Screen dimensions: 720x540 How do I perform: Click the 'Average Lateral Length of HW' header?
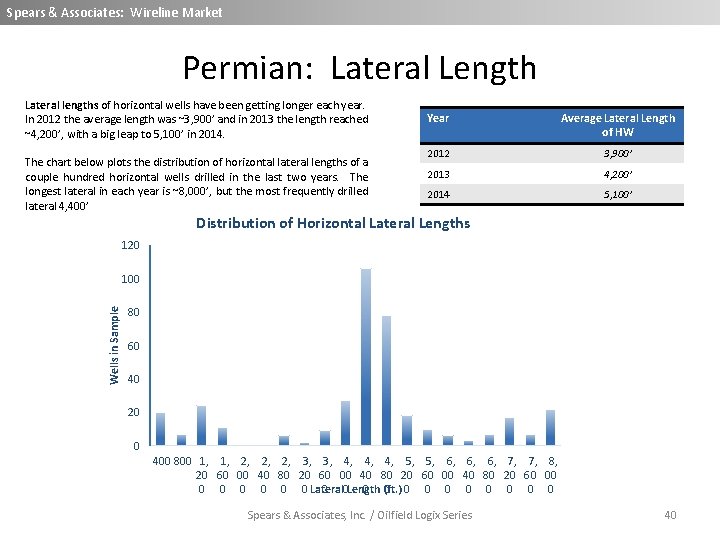pyautogui.click(x=618, y=125)
